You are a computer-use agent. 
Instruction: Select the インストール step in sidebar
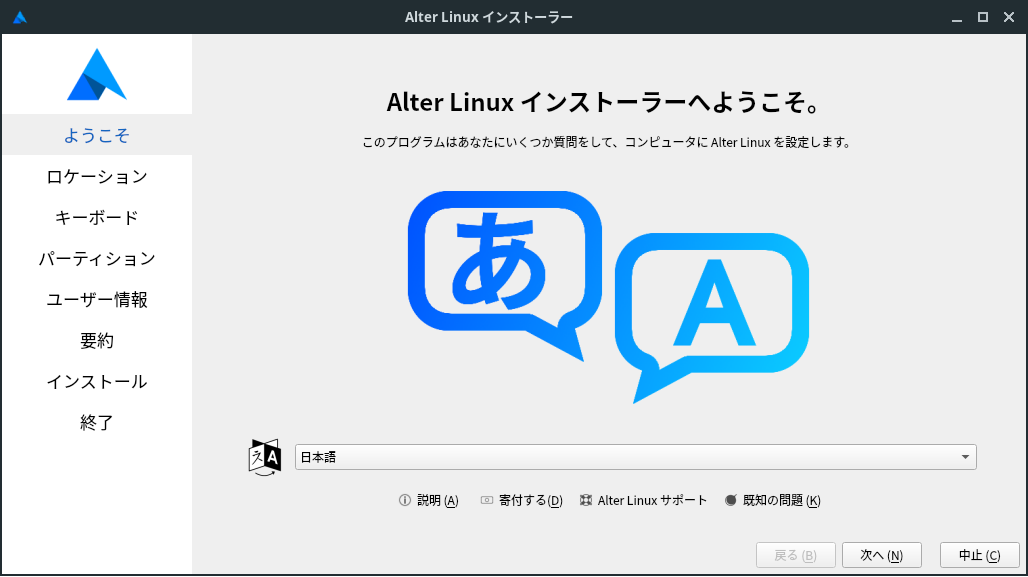pos(97,382)
